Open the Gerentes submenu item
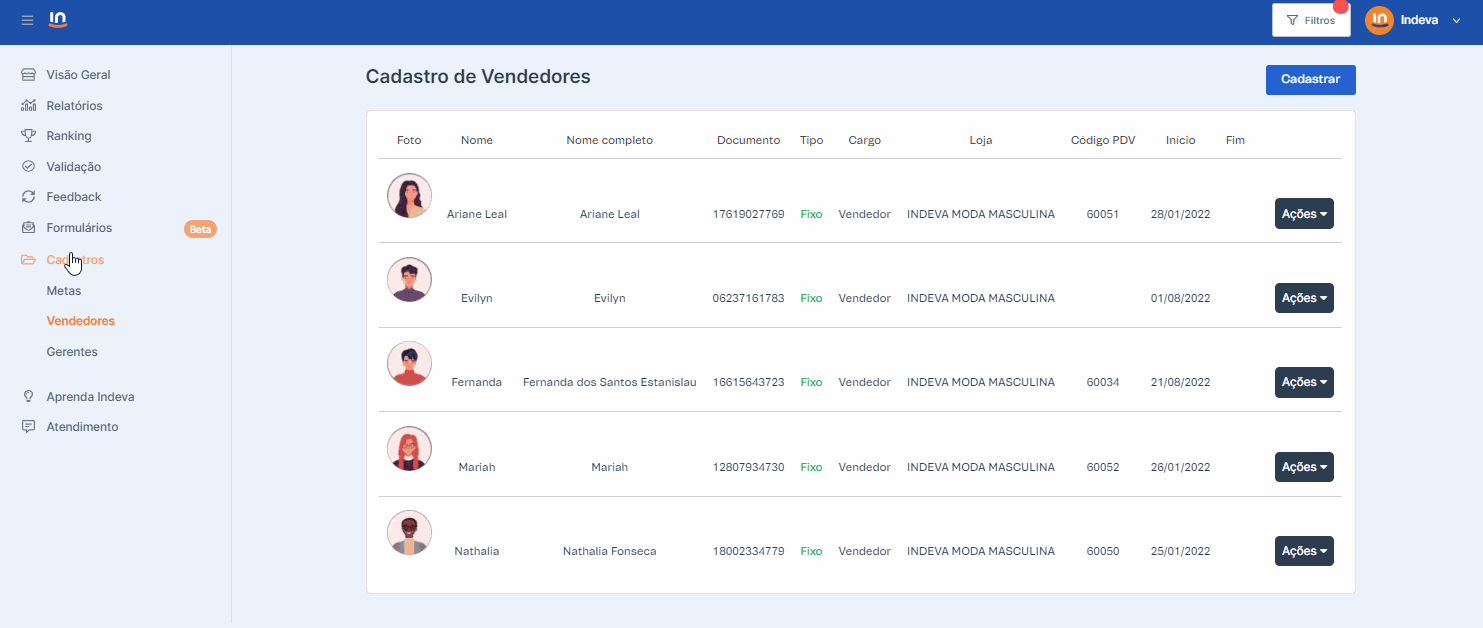The width and height of the screenshot is (1483, 628). [72, 352]
